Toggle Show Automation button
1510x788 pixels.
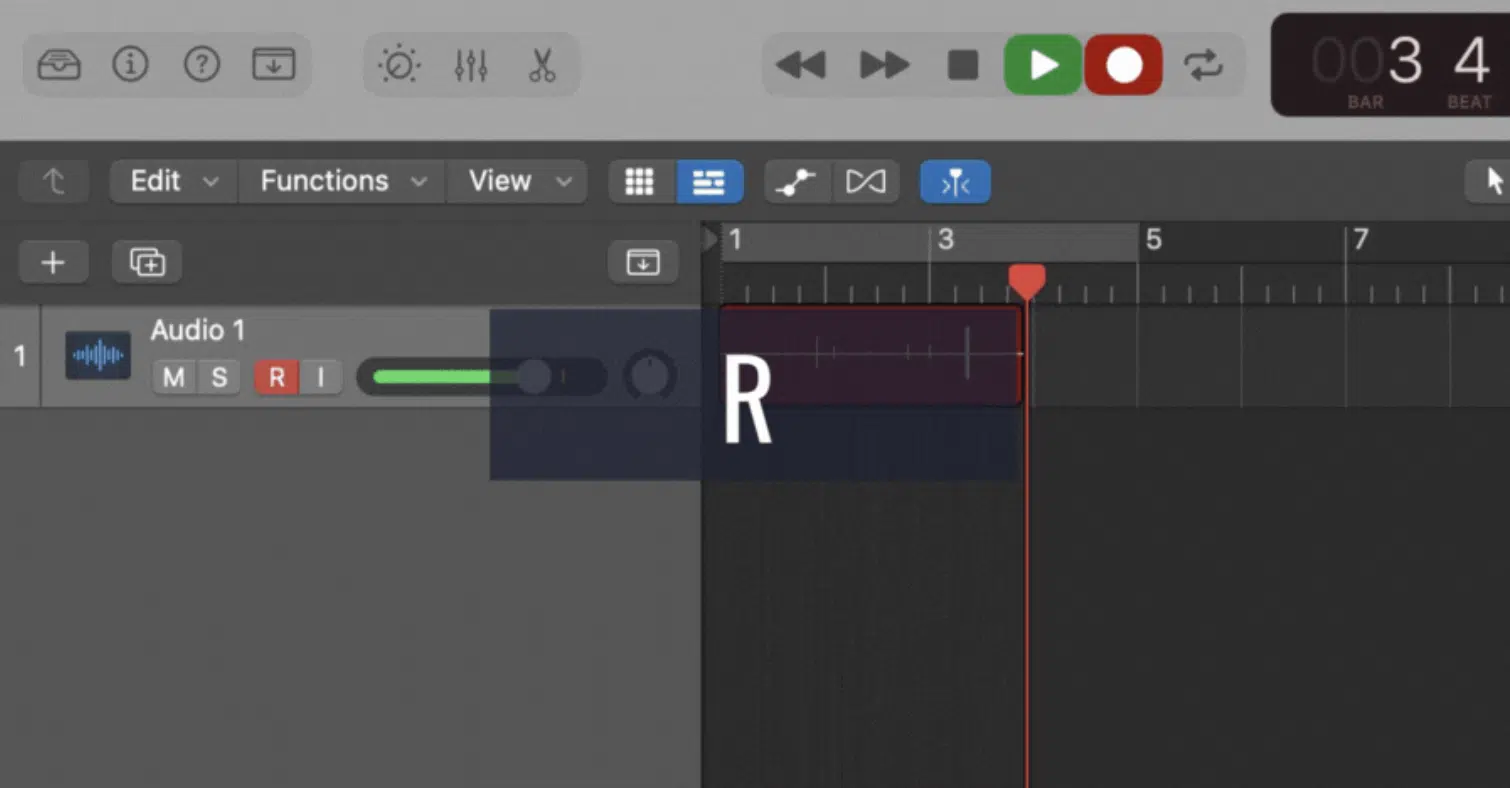(797, 182)
